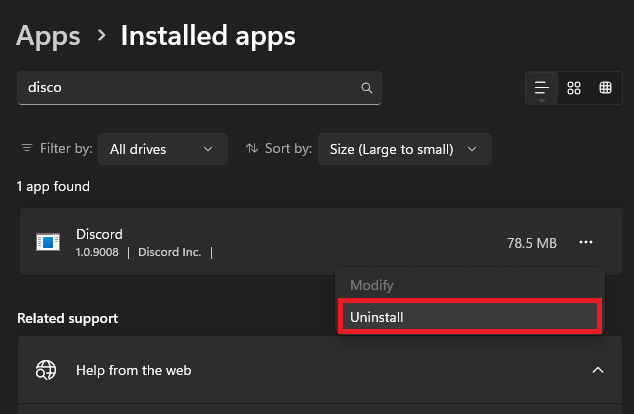Click the 78.5 MB size value
This screenshot has height=414, width=634.
pyautogui.click(x=532, y=242)
